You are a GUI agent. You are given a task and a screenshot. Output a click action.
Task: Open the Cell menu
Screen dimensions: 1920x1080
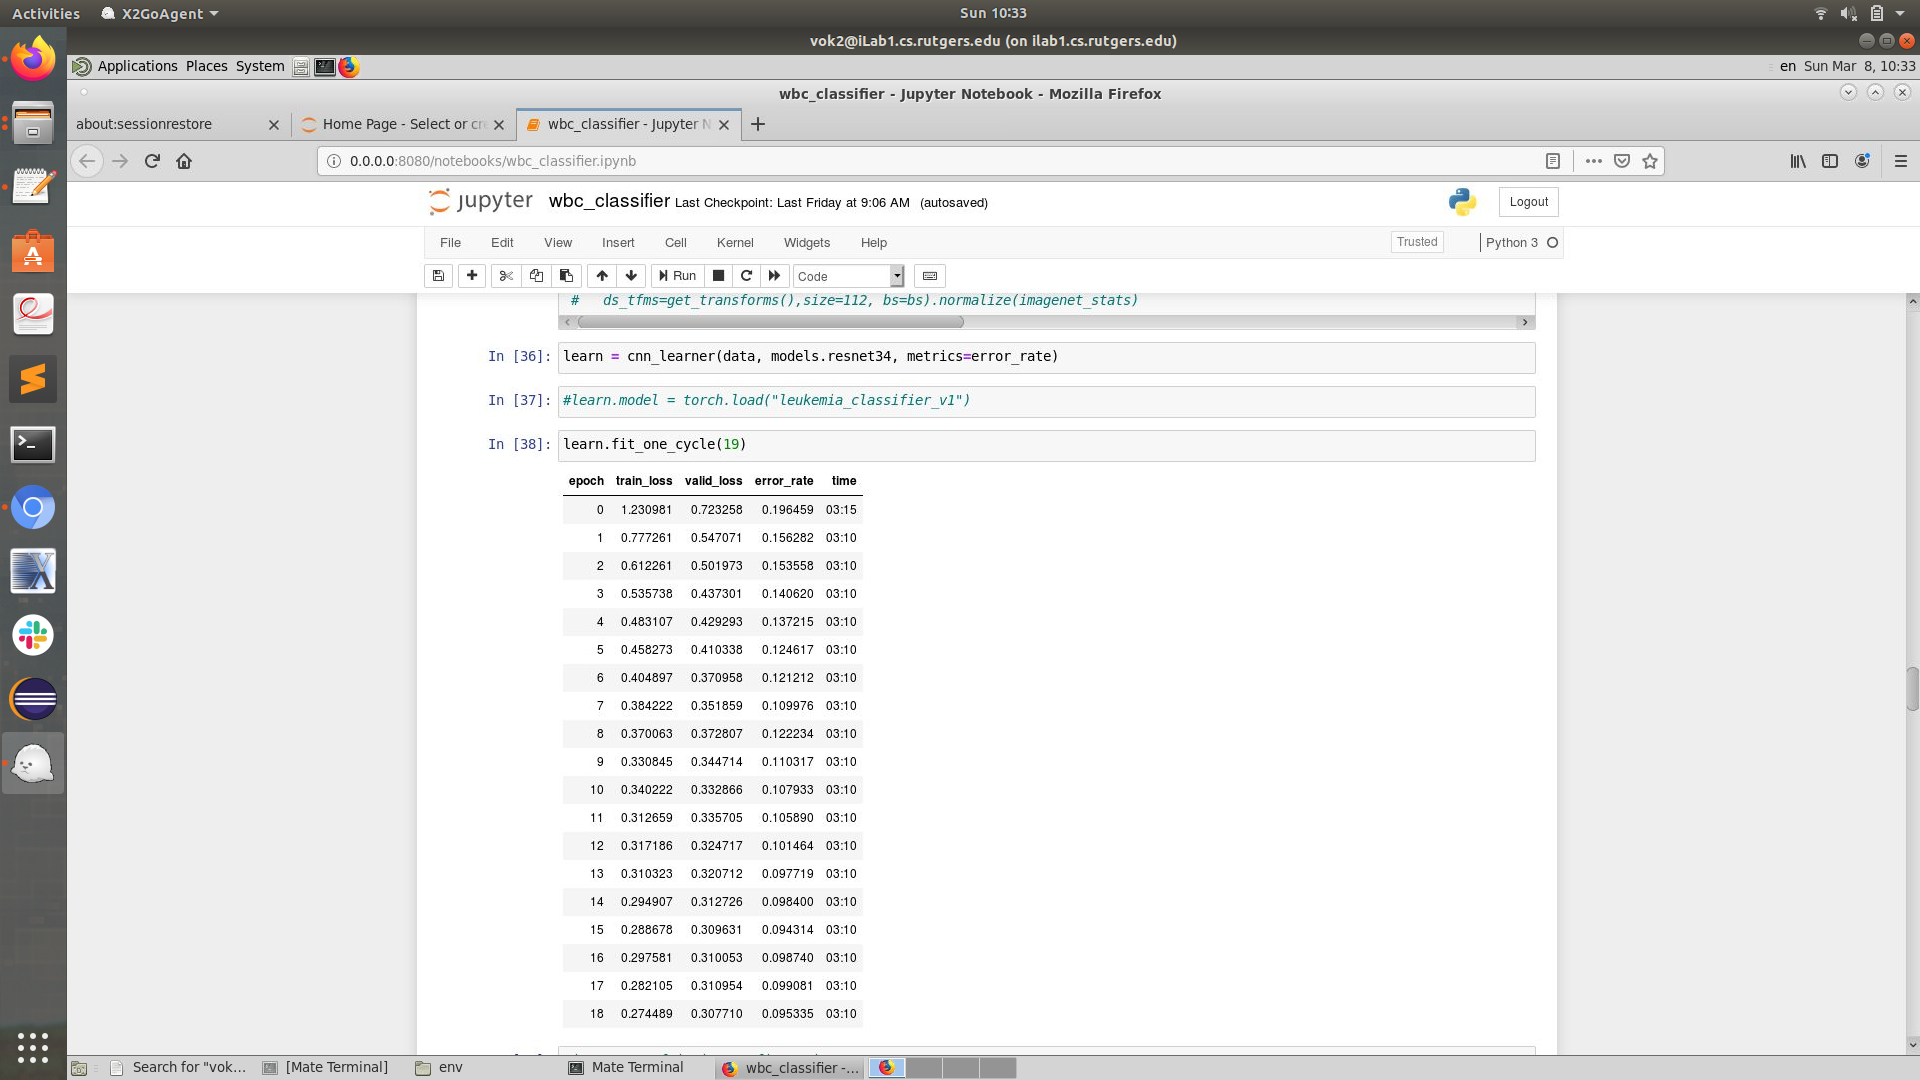[676, 243]
